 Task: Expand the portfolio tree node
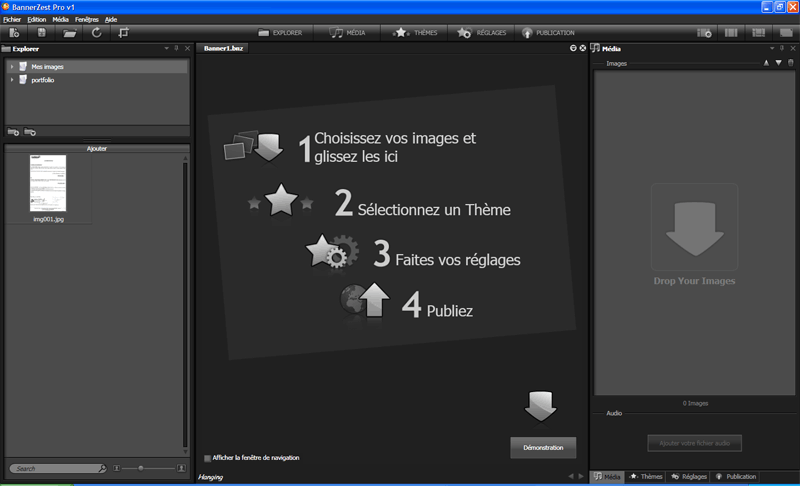coord(11,80)
